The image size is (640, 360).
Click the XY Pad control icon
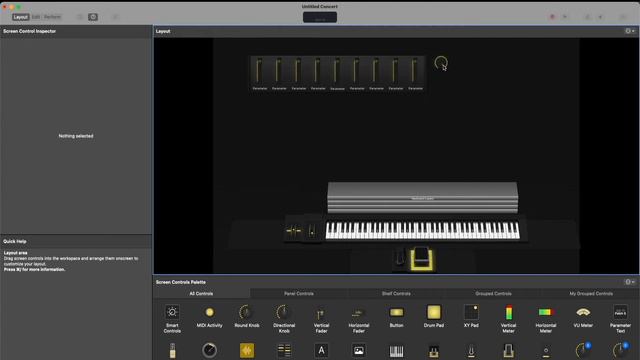[x=471, y=312]
